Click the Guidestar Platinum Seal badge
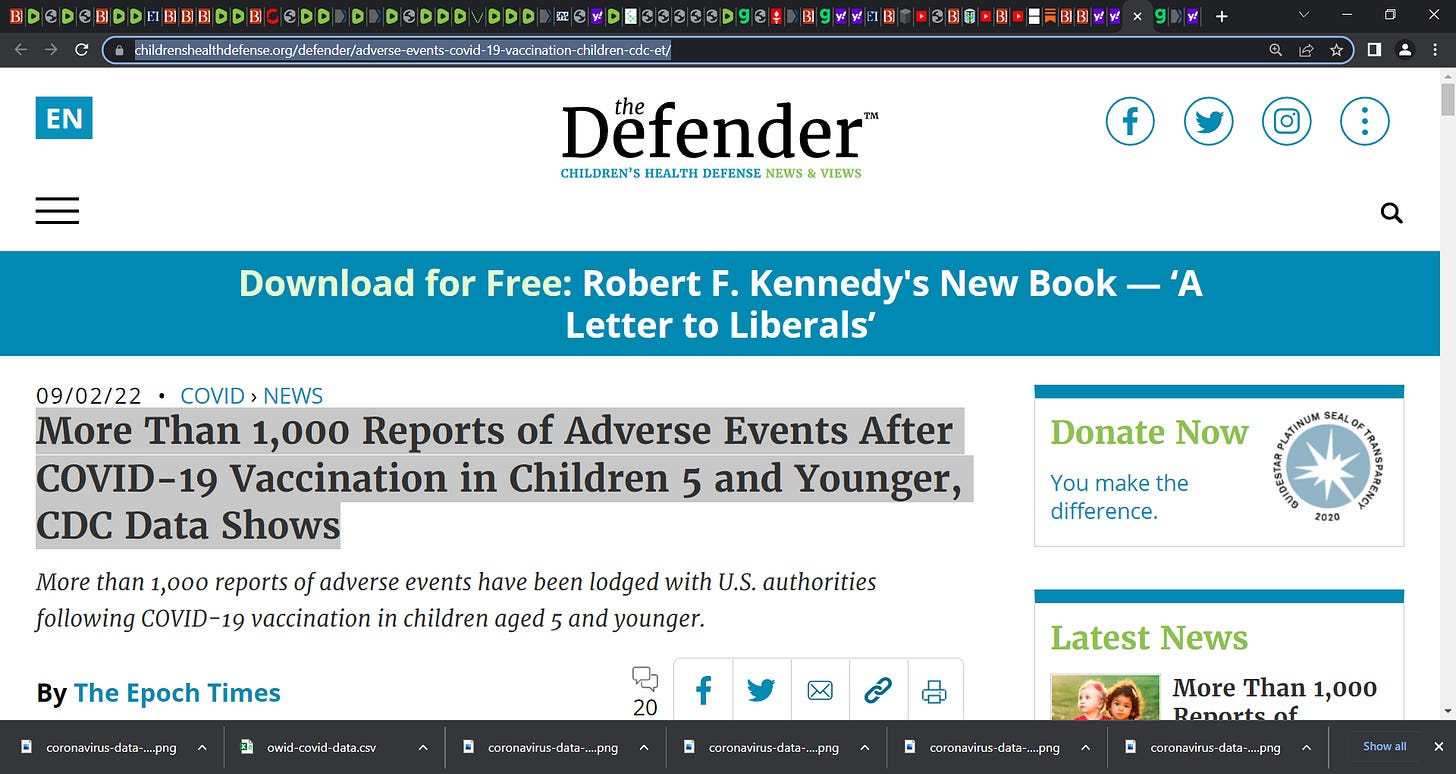 tap(1327, 466)
